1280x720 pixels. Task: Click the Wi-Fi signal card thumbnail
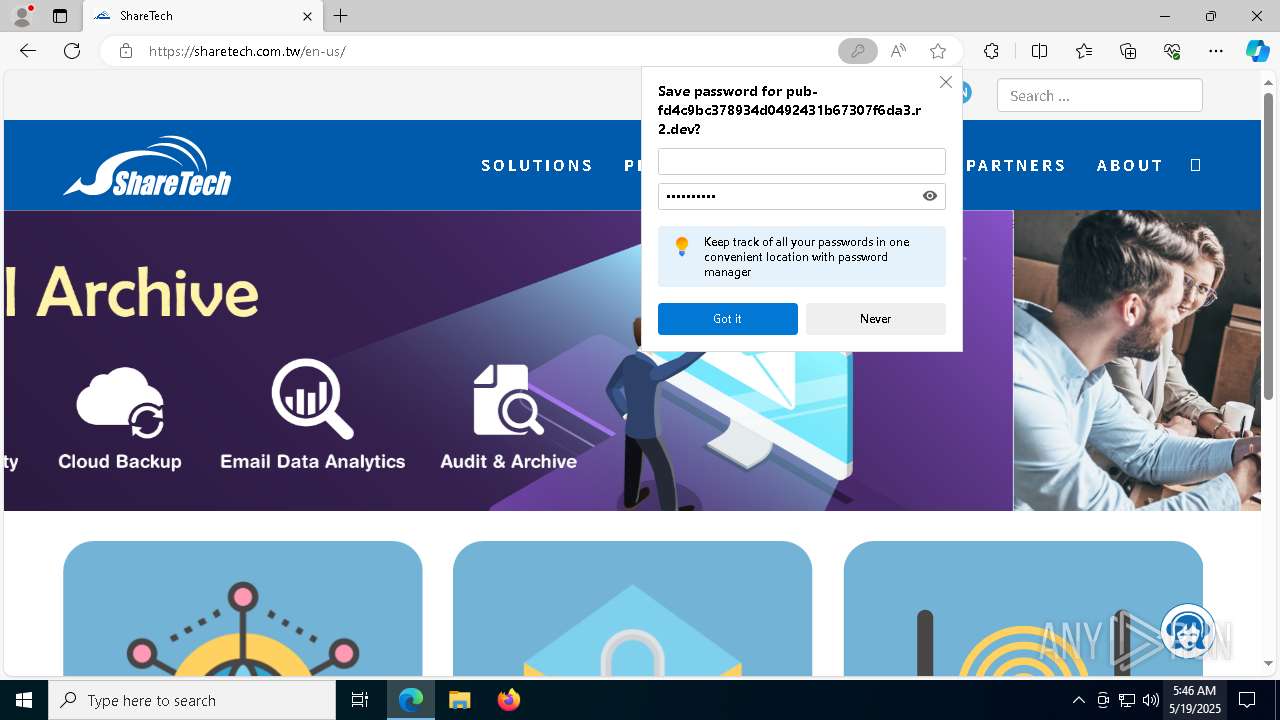1023,609
